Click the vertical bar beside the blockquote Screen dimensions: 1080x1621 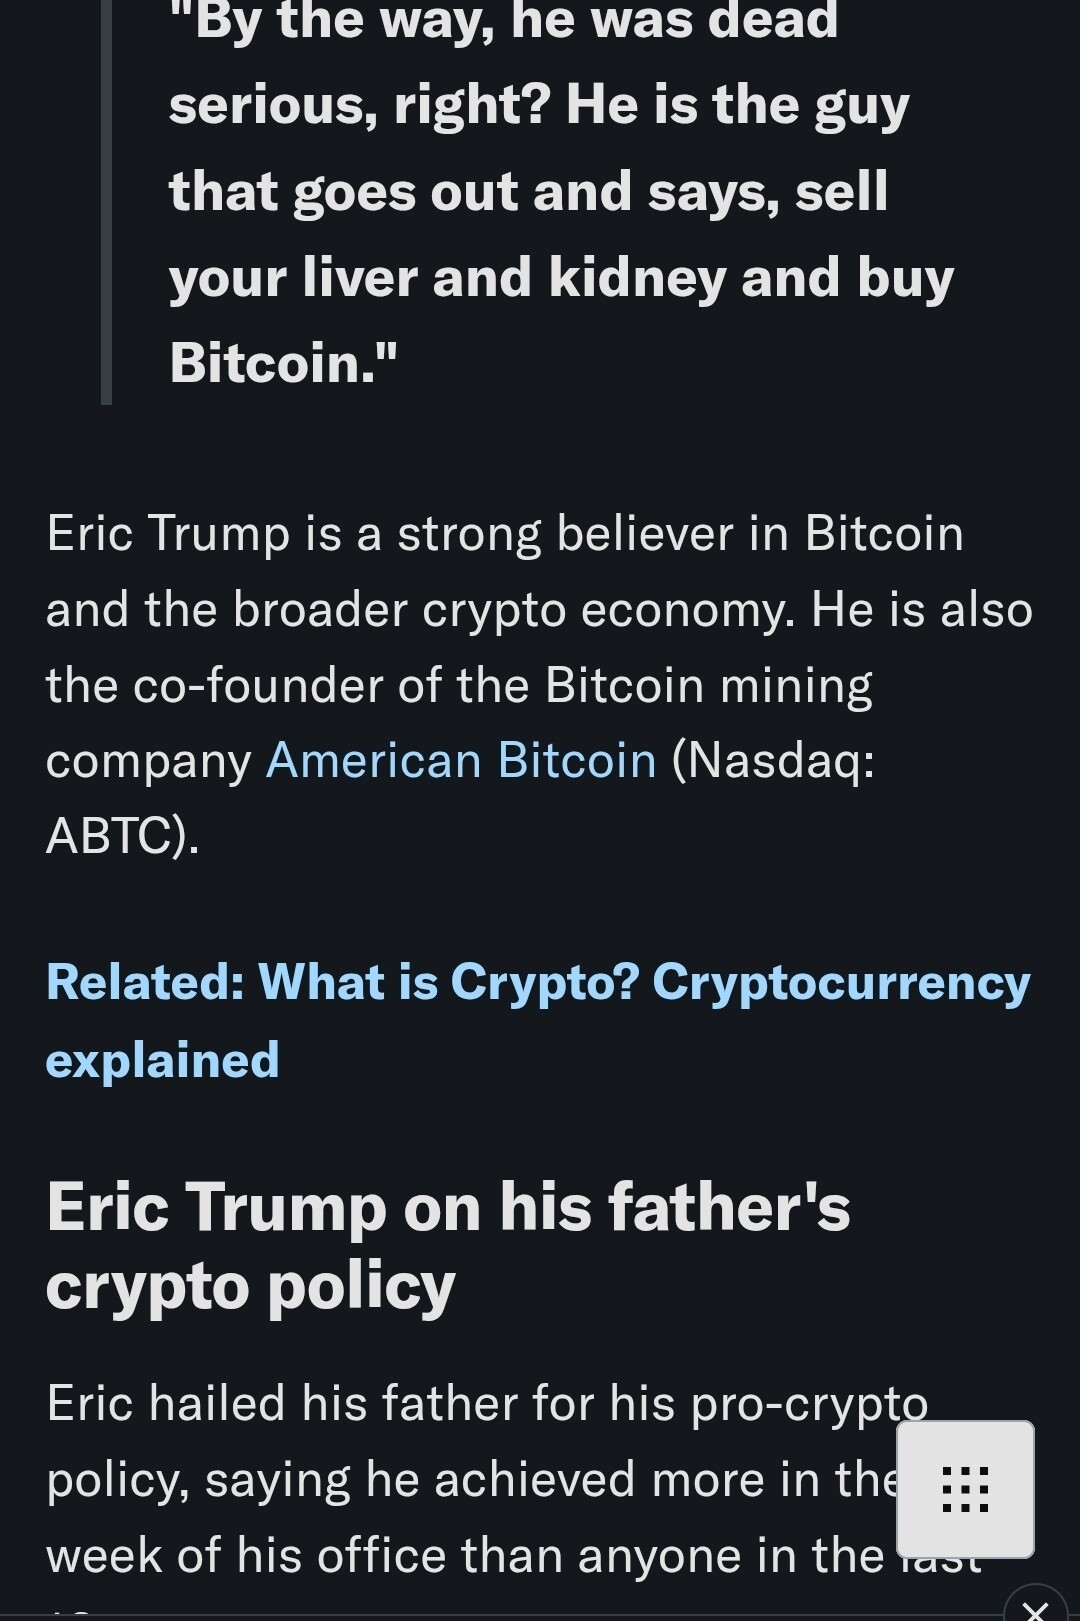pyautogui.click(x=107, y=200)
